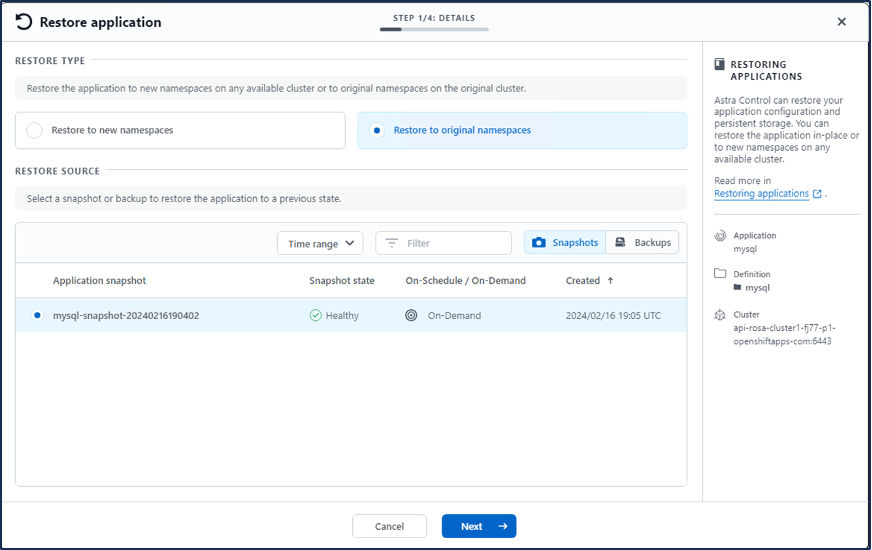Click the On-Demand target icon in row

point(411,315)
